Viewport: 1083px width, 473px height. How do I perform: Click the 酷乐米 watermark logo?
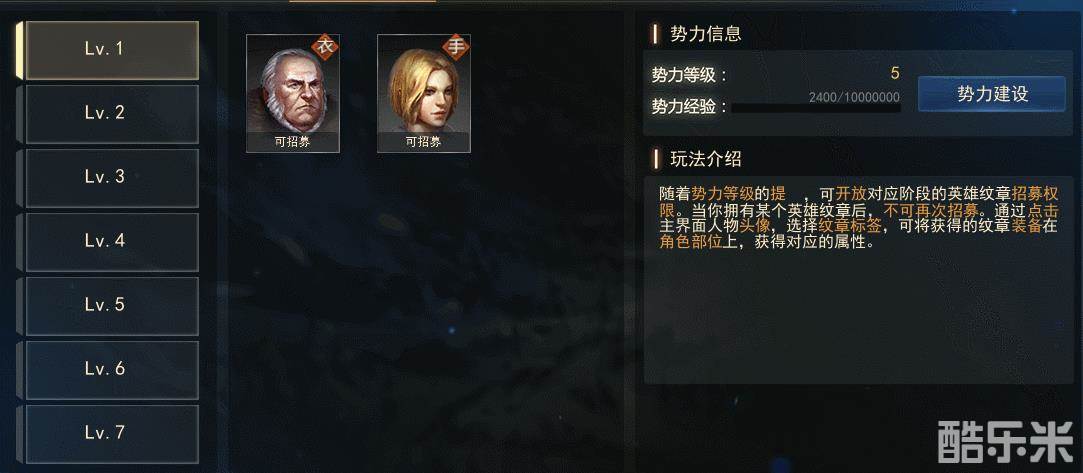coord(1006,442)
